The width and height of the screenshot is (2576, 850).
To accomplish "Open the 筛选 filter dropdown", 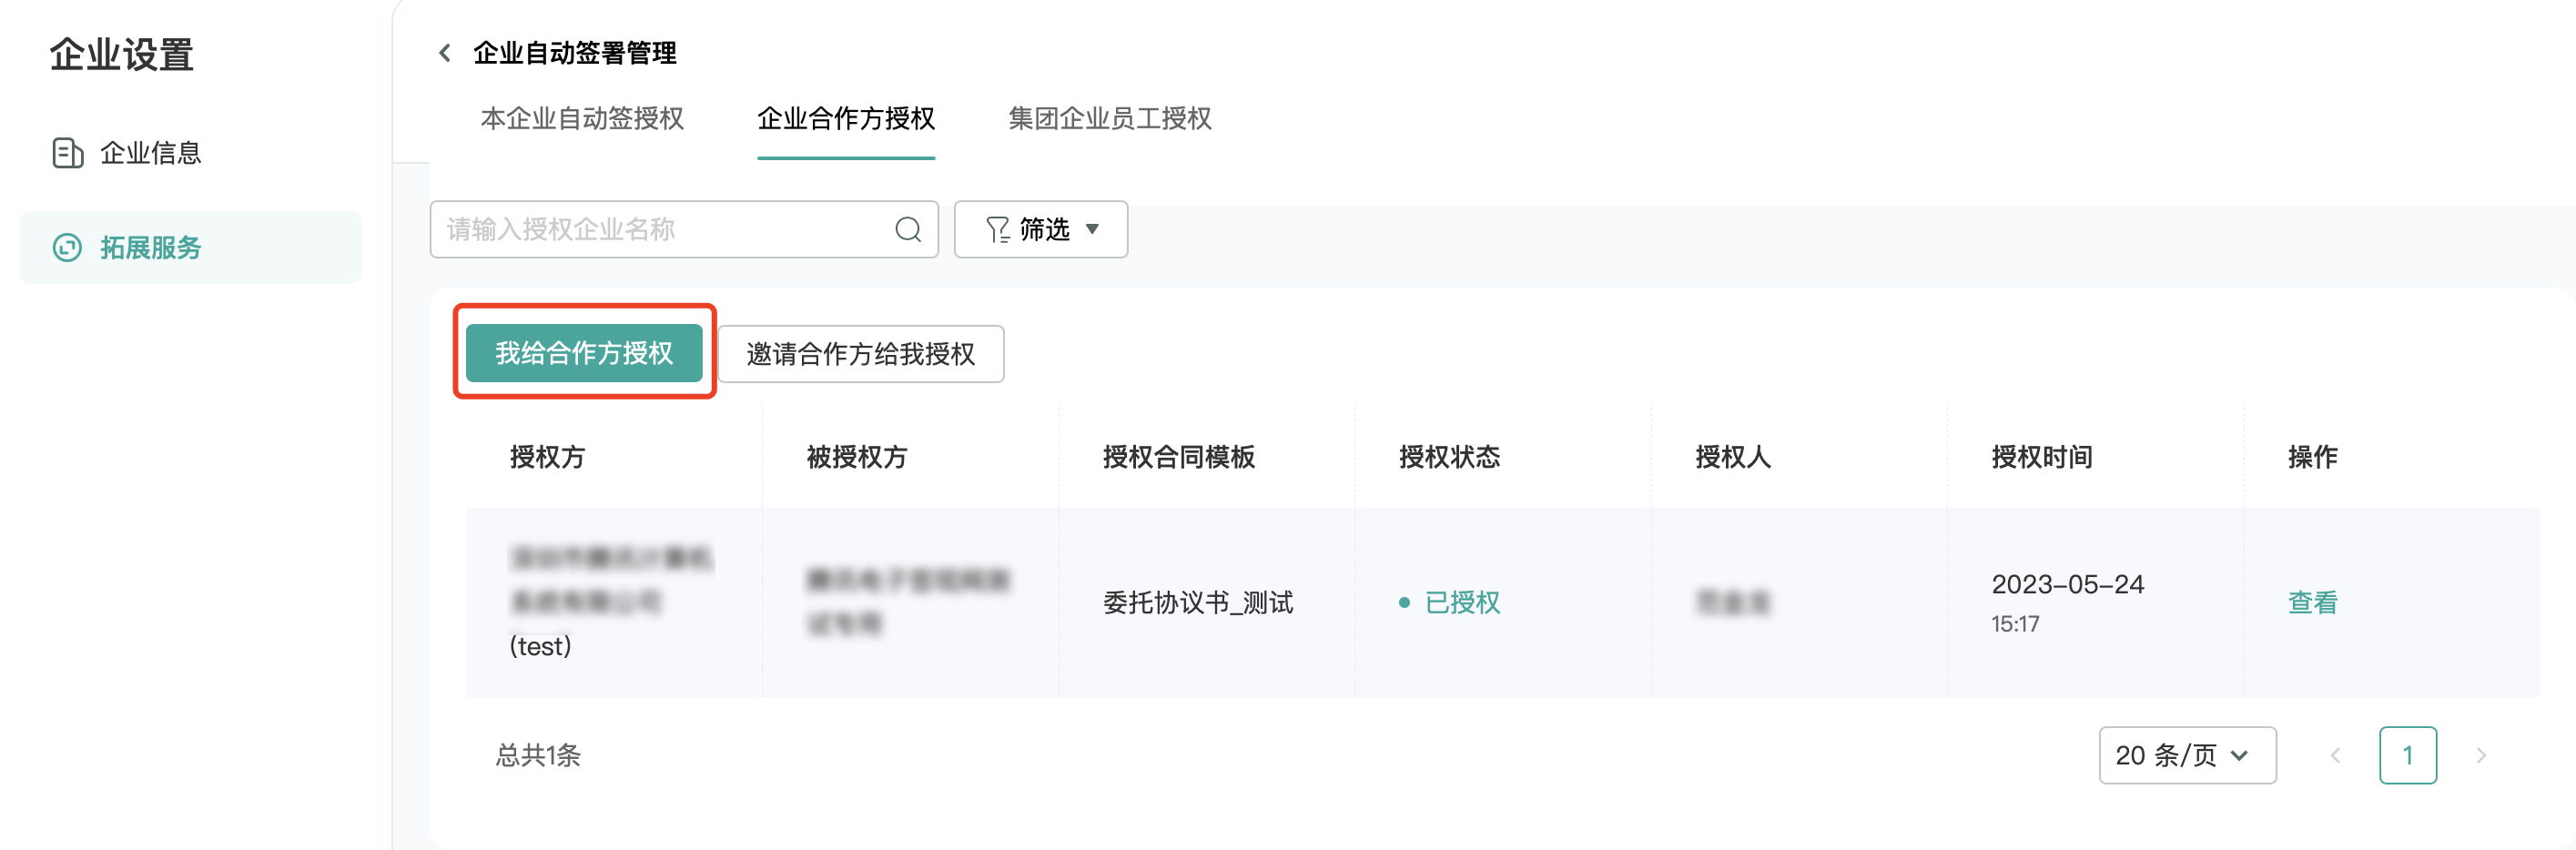I will pos(1041,230).
